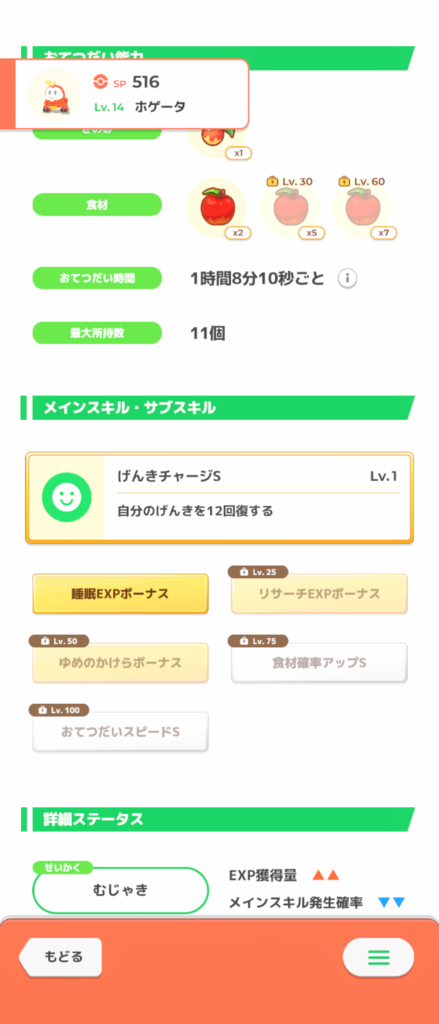Select the Lv. 60 locked apple ingredient
Image resolution: width=439 pixels, height=1024 pixels.
(x=361, y=208)
